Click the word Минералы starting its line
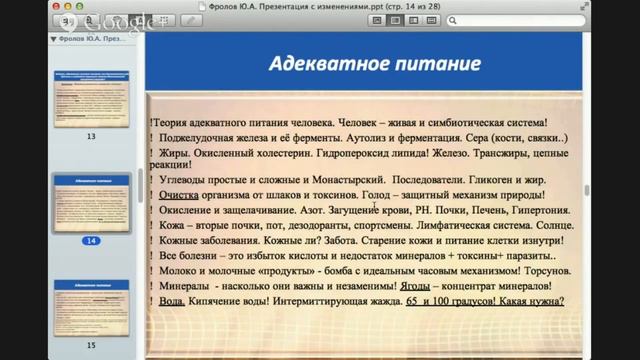 [184, 286]
